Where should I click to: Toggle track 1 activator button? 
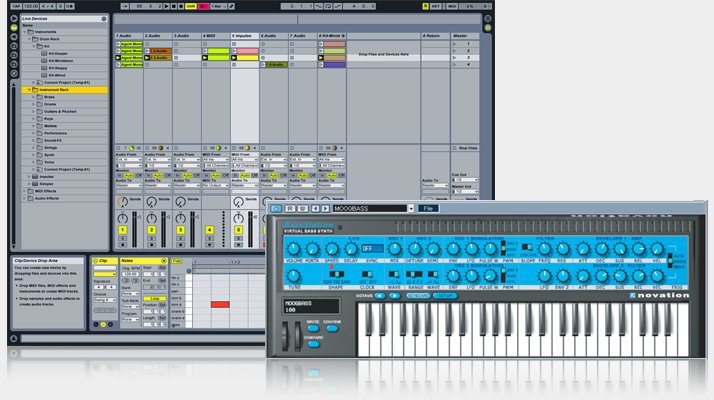[122, 231]
